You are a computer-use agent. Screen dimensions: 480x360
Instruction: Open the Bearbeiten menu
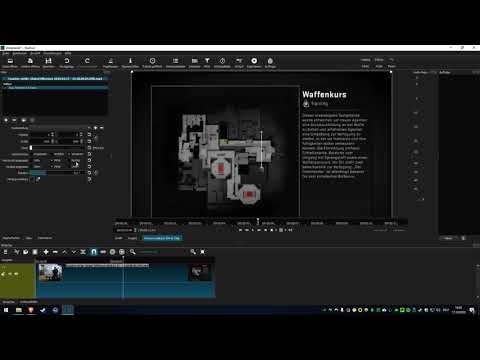(x=19, y=53)
